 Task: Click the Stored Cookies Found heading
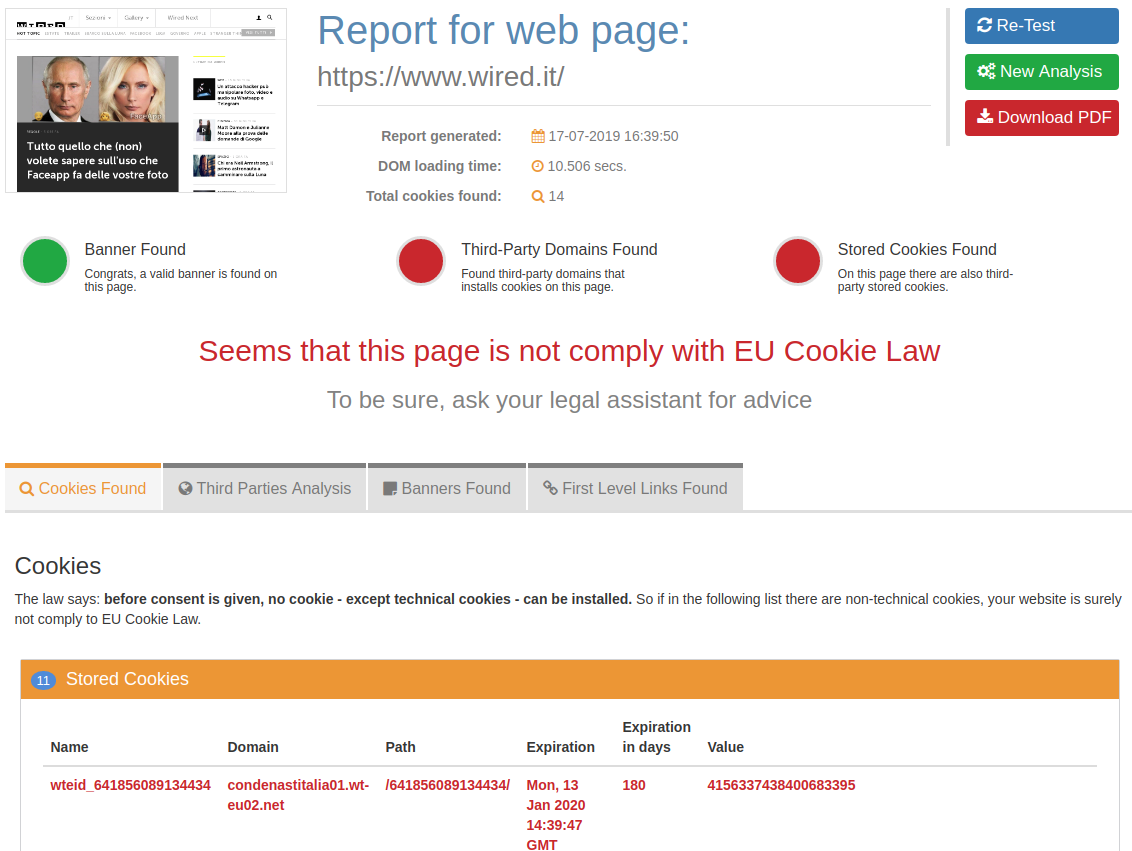click(x=917, y=250)
